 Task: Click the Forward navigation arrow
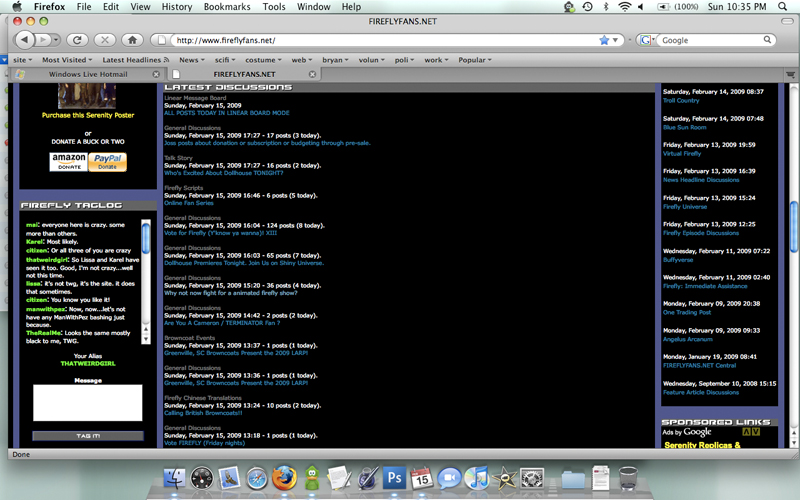tap(43, 40)
